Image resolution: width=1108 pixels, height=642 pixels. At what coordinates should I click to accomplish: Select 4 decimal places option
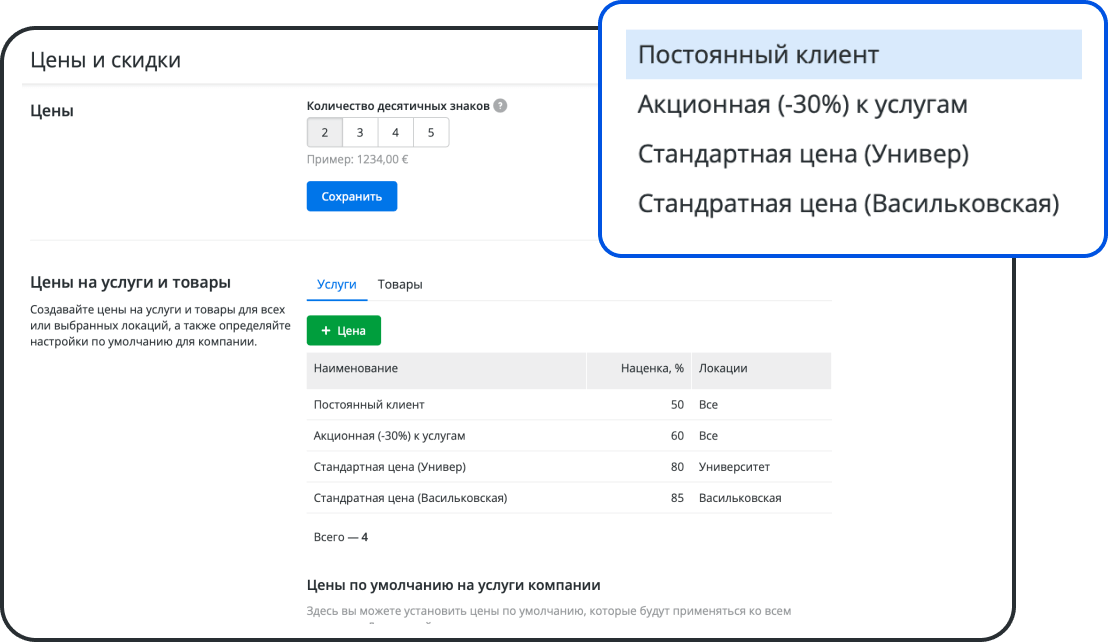394,131
